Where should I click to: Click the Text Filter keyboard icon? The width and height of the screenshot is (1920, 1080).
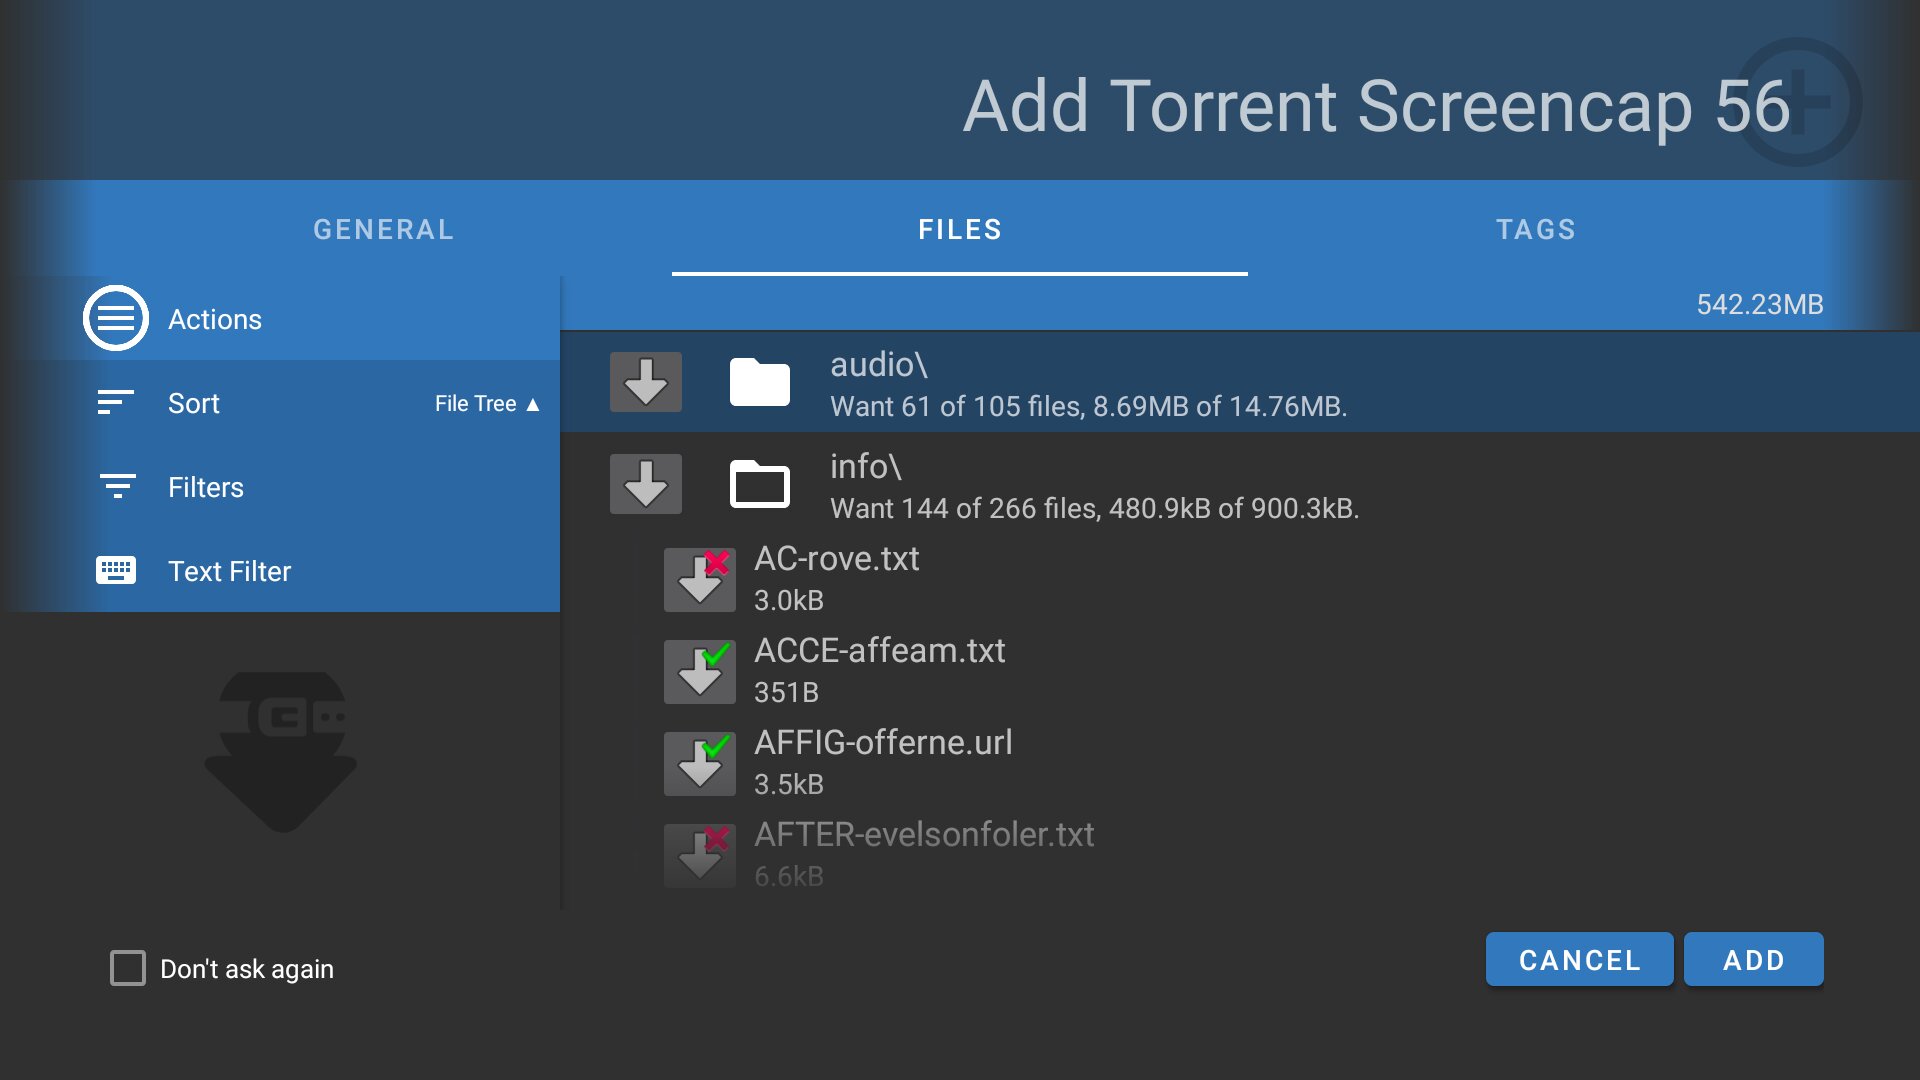coord(116,571)
